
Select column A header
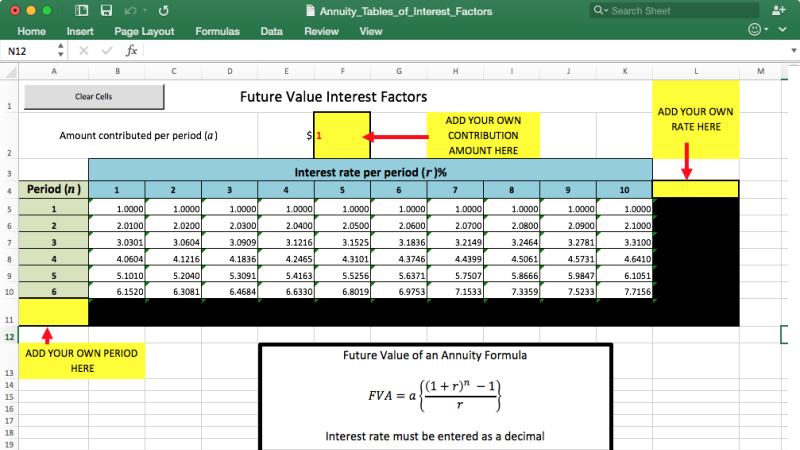point(54,71)
